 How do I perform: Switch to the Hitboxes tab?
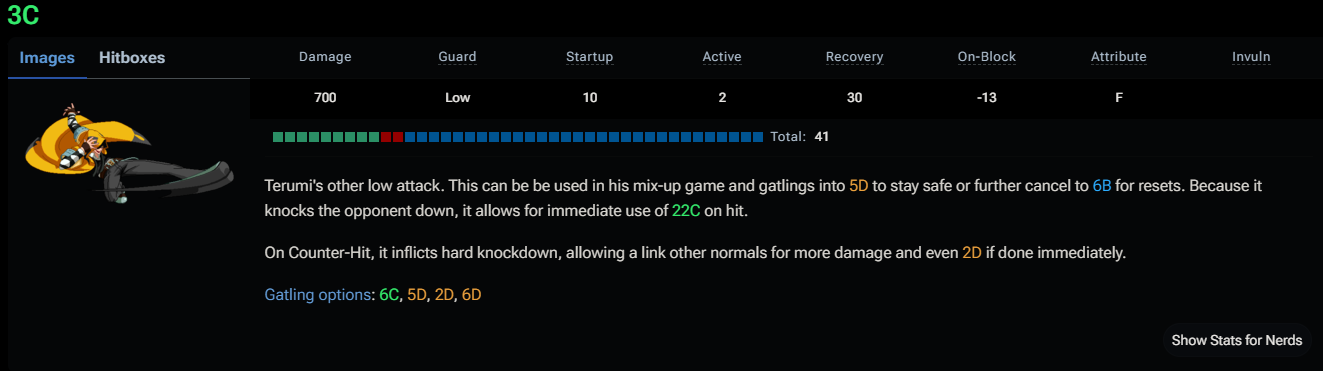[x=132, y=57]
